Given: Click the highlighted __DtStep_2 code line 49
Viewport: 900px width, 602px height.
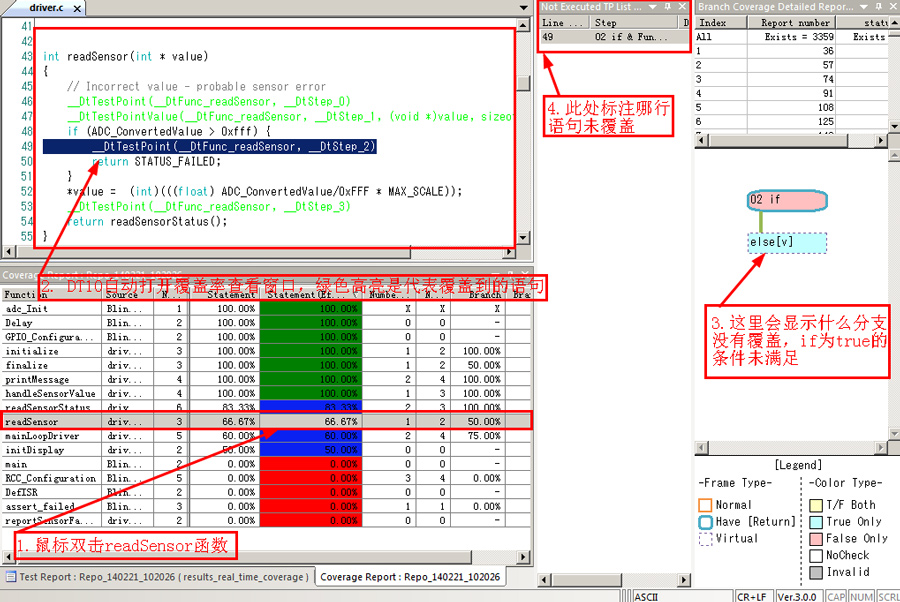Looking at the screenshot, I should (210, 147).
